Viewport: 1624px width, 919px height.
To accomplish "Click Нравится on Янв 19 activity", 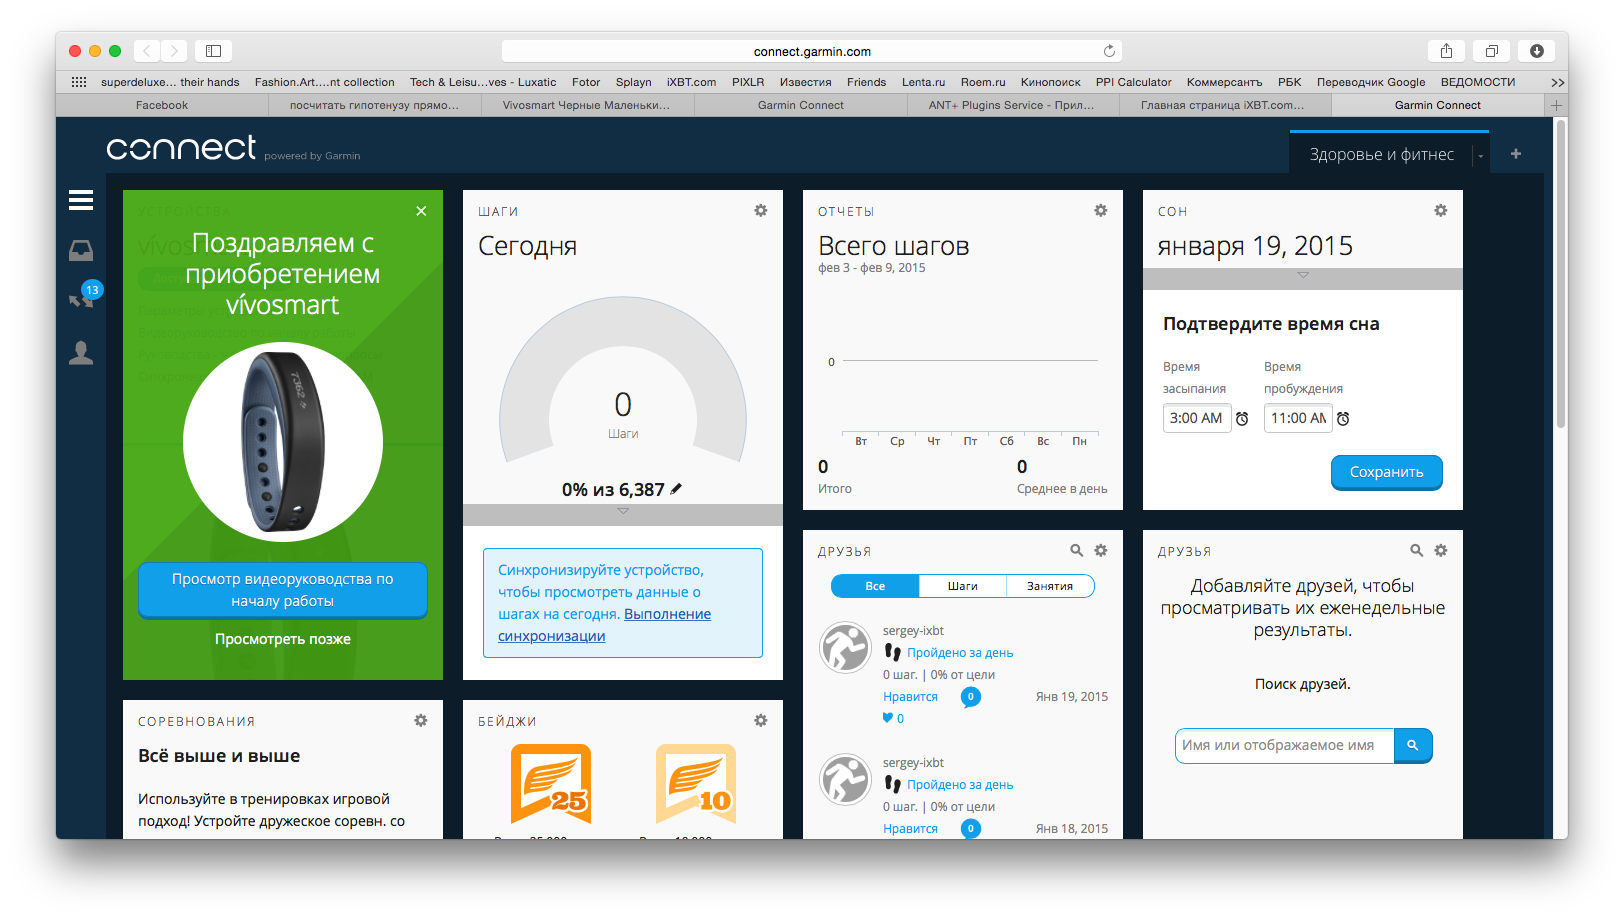I will [x=910, y=697].
